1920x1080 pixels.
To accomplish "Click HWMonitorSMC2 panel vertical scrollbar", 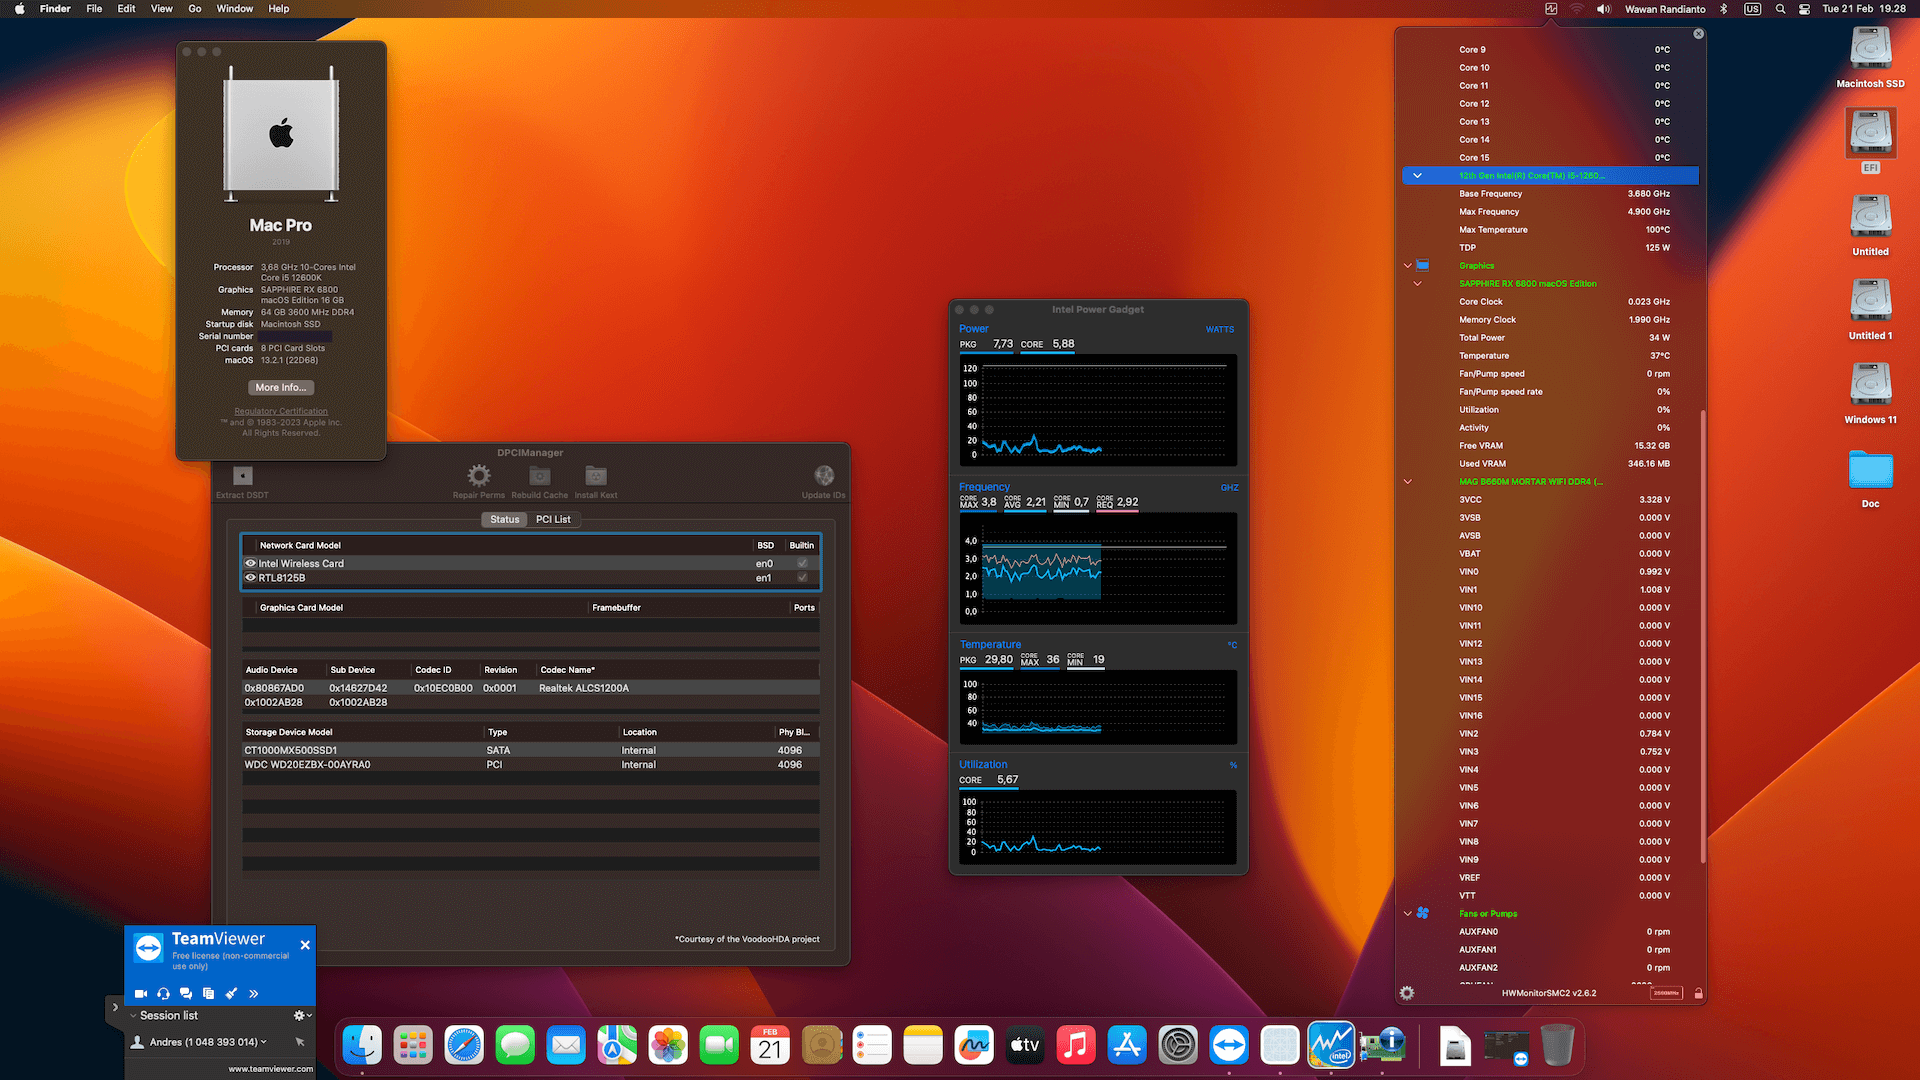I will 1702,635.
